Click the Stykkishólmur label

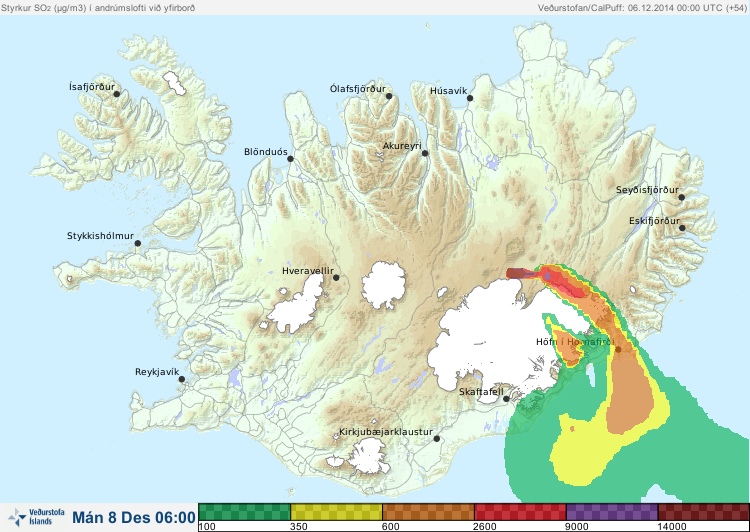100,236
